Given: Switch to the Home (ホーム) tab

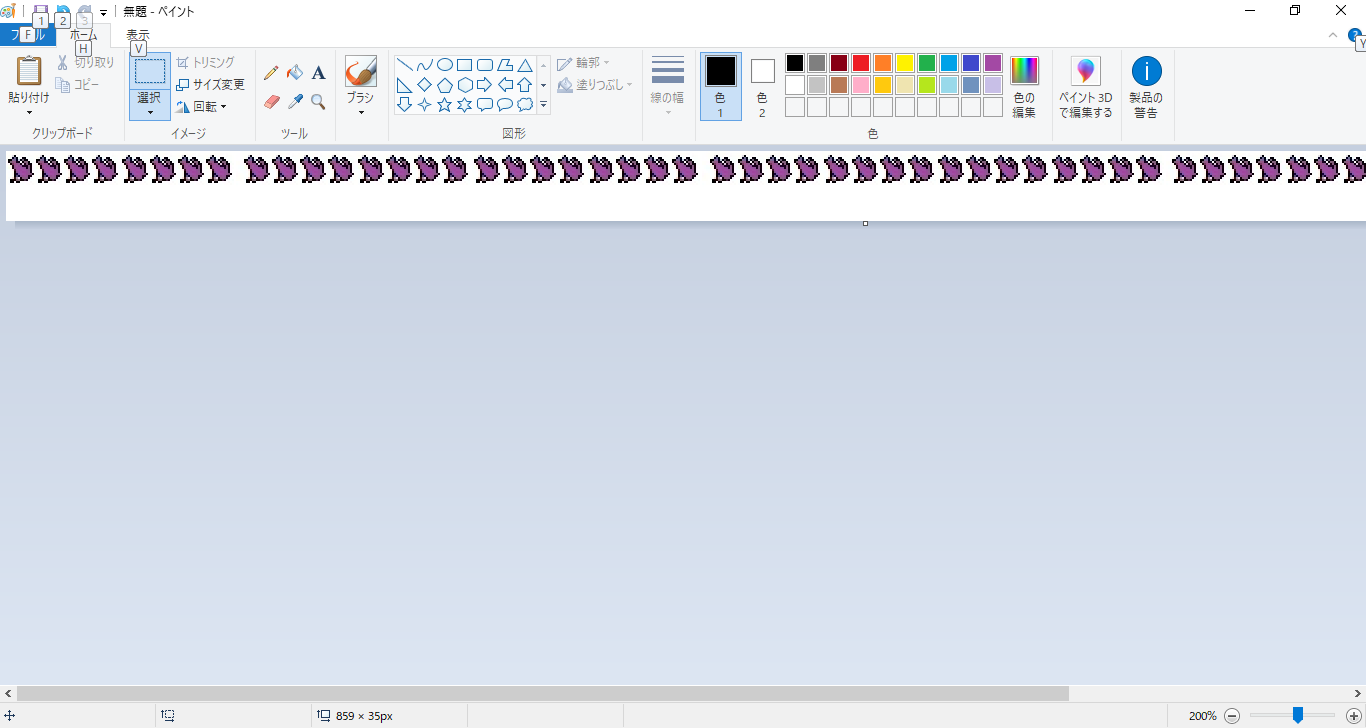Looking at the screenshot, I should 84,36.
